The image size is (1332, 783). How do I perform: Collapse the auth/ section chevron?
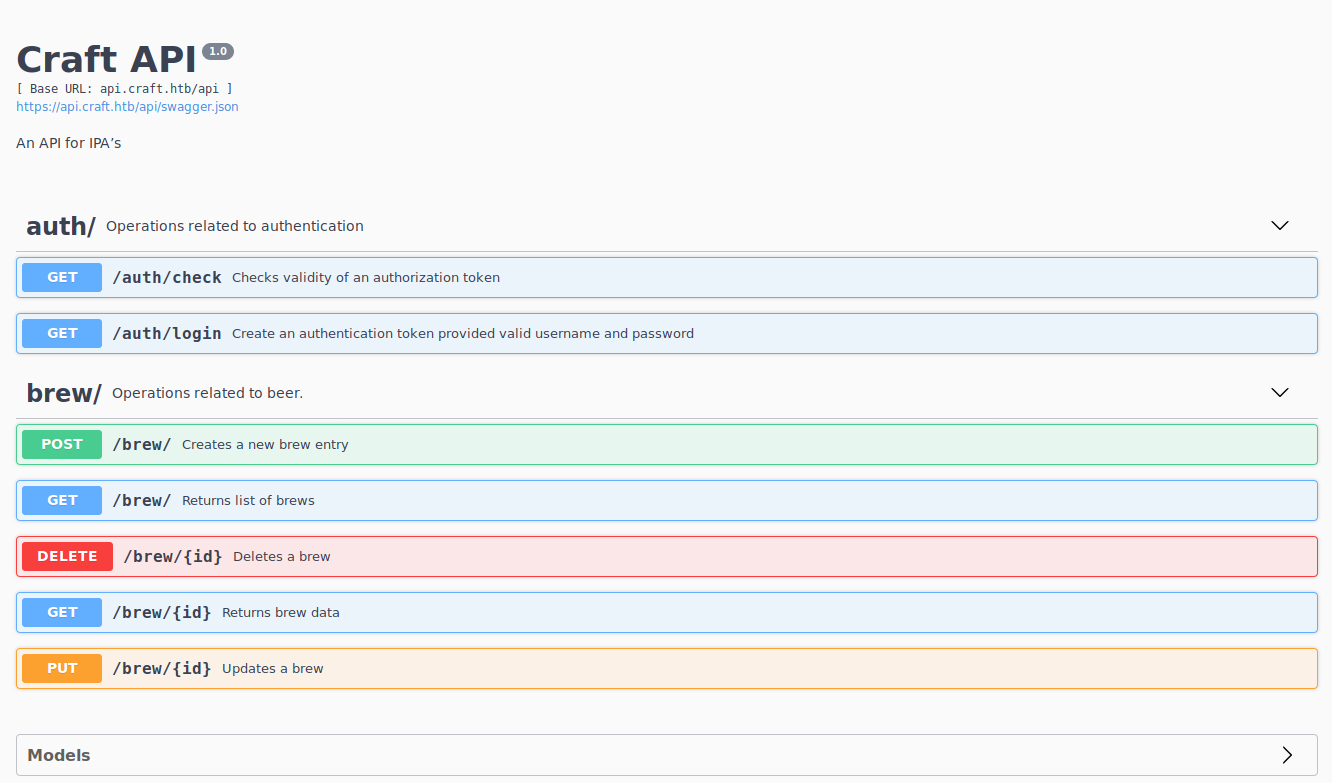pos(1279,226)
